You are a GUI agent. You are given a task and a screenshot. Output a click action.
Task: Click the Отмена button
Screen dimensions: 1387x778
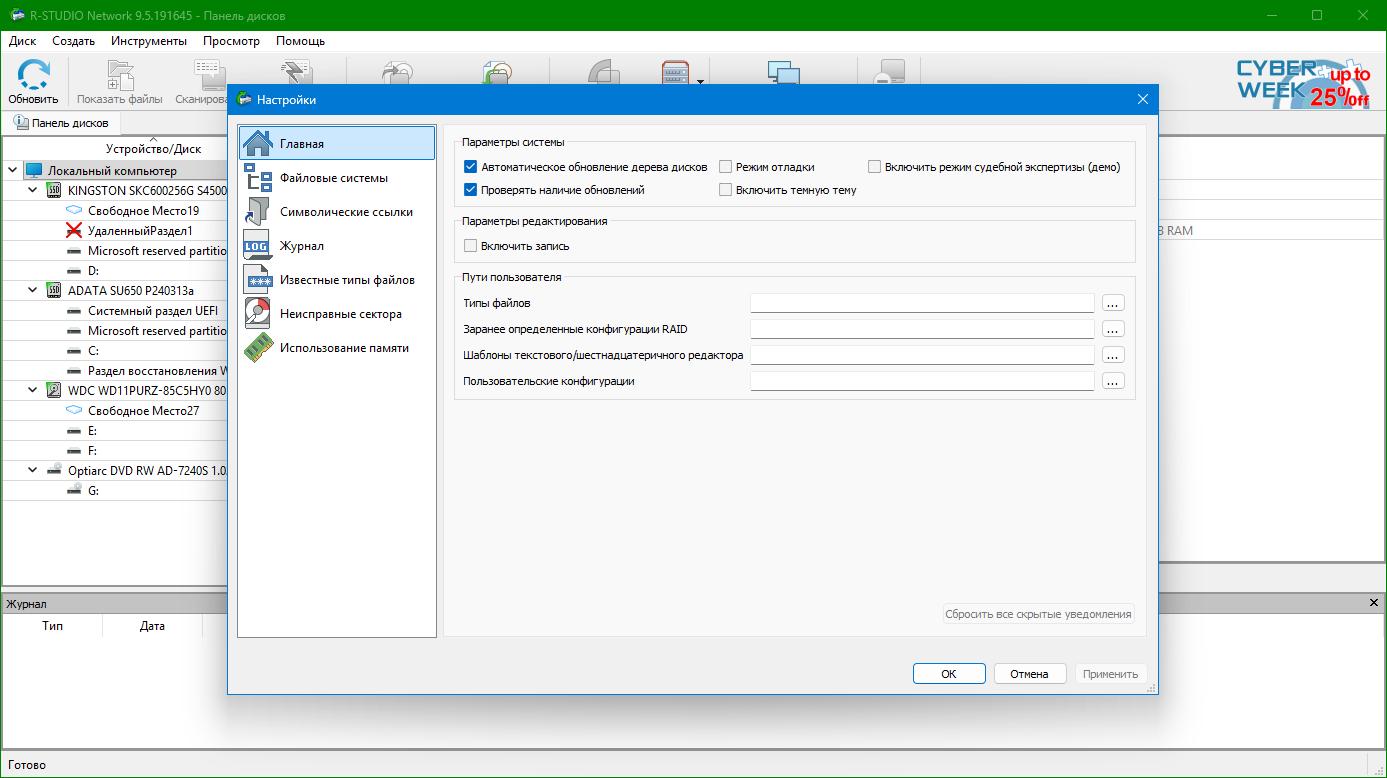click(x=1029, y=674)
